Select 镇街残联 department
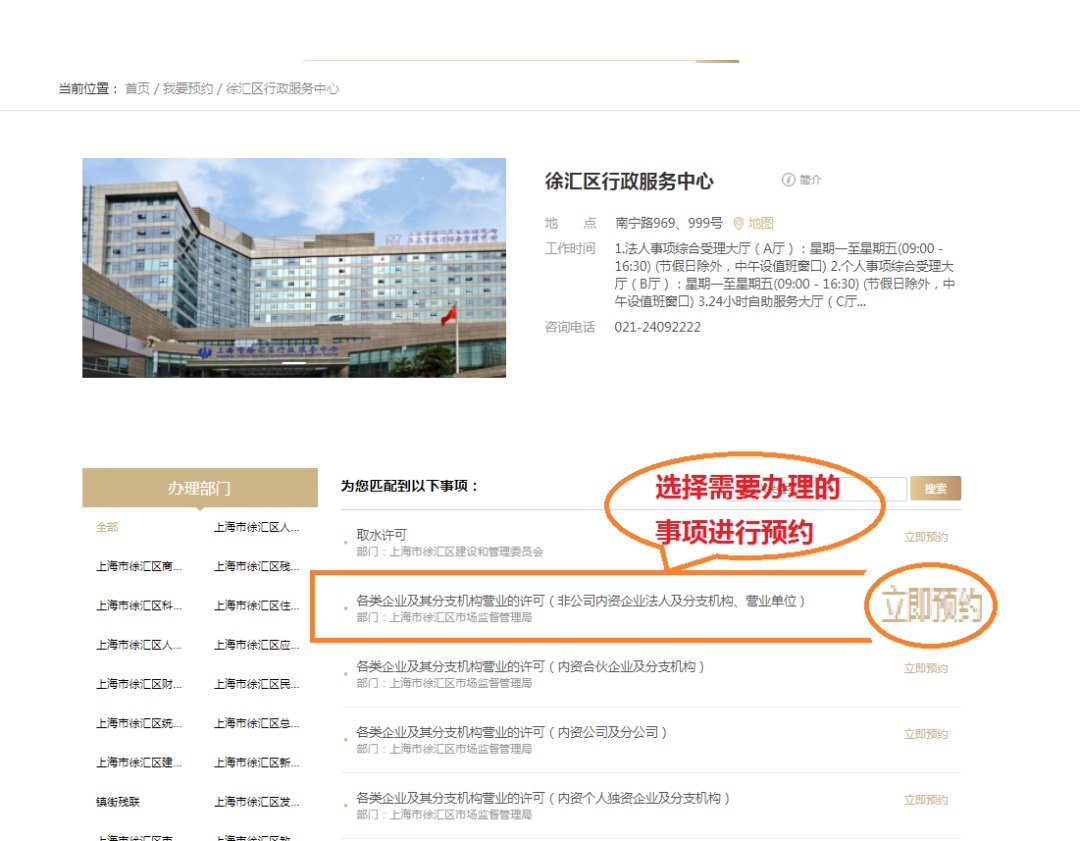 click(117, 802)
